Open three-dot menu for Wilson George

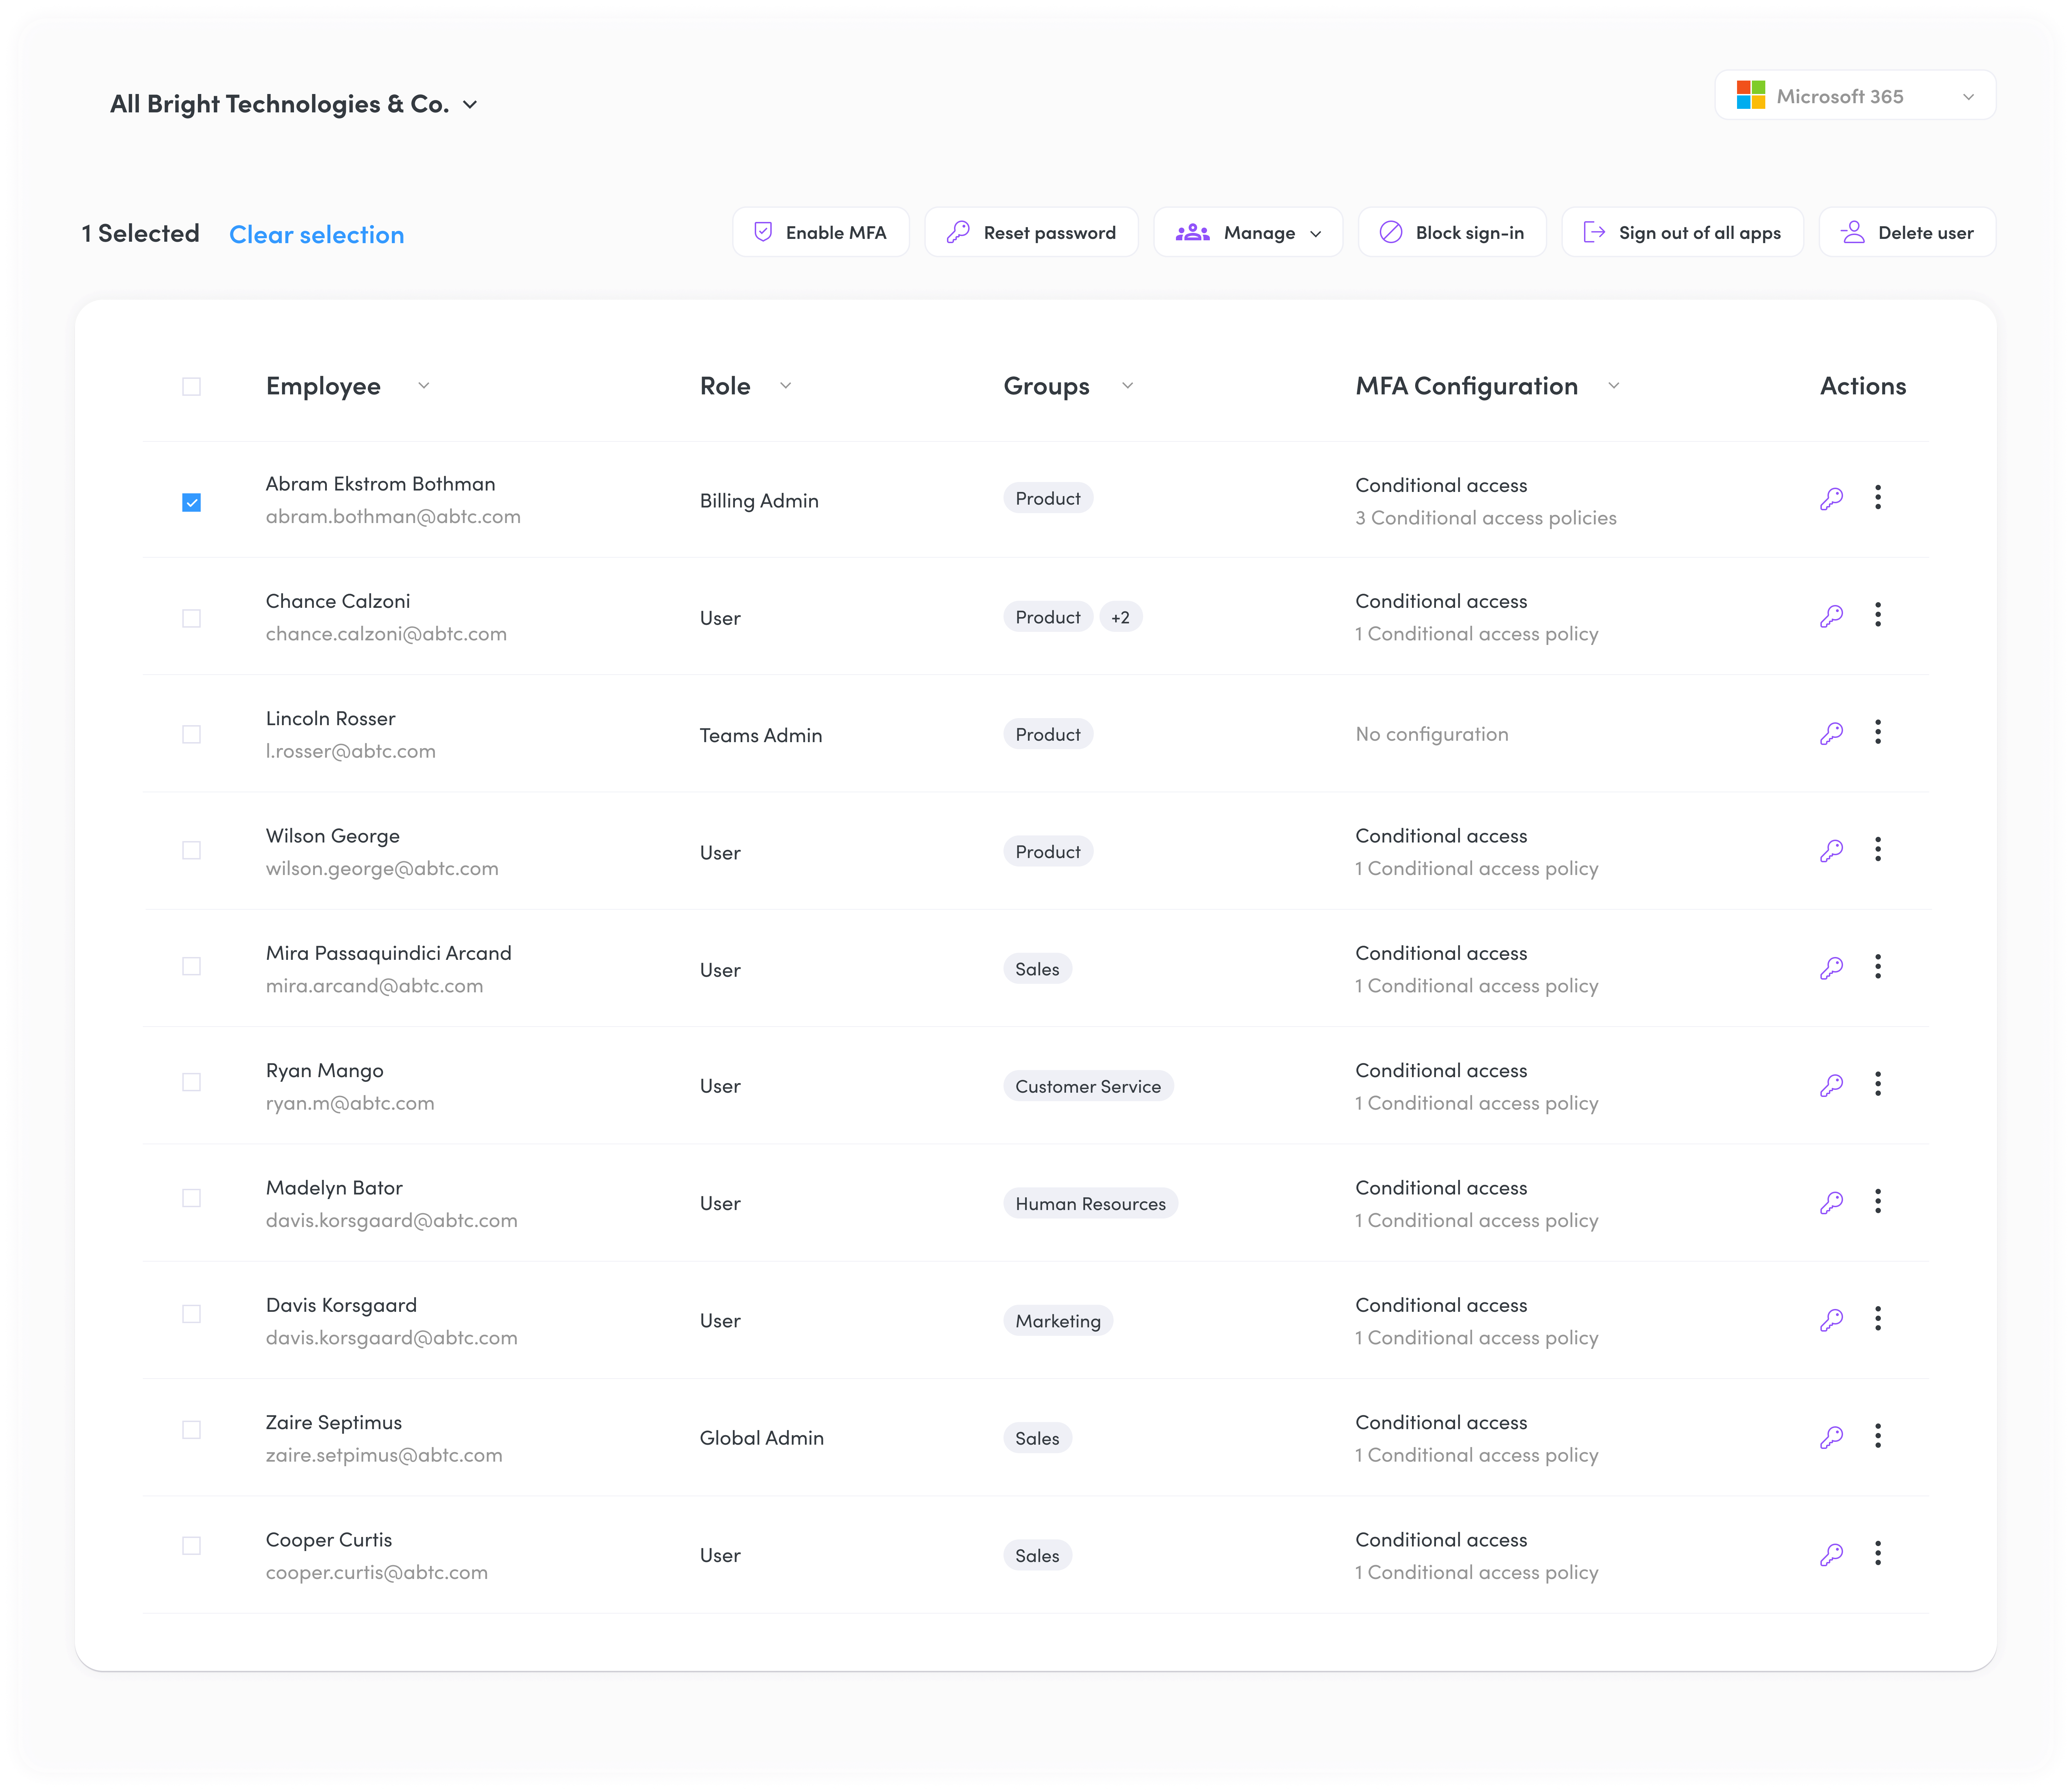tap(1878, 849)
